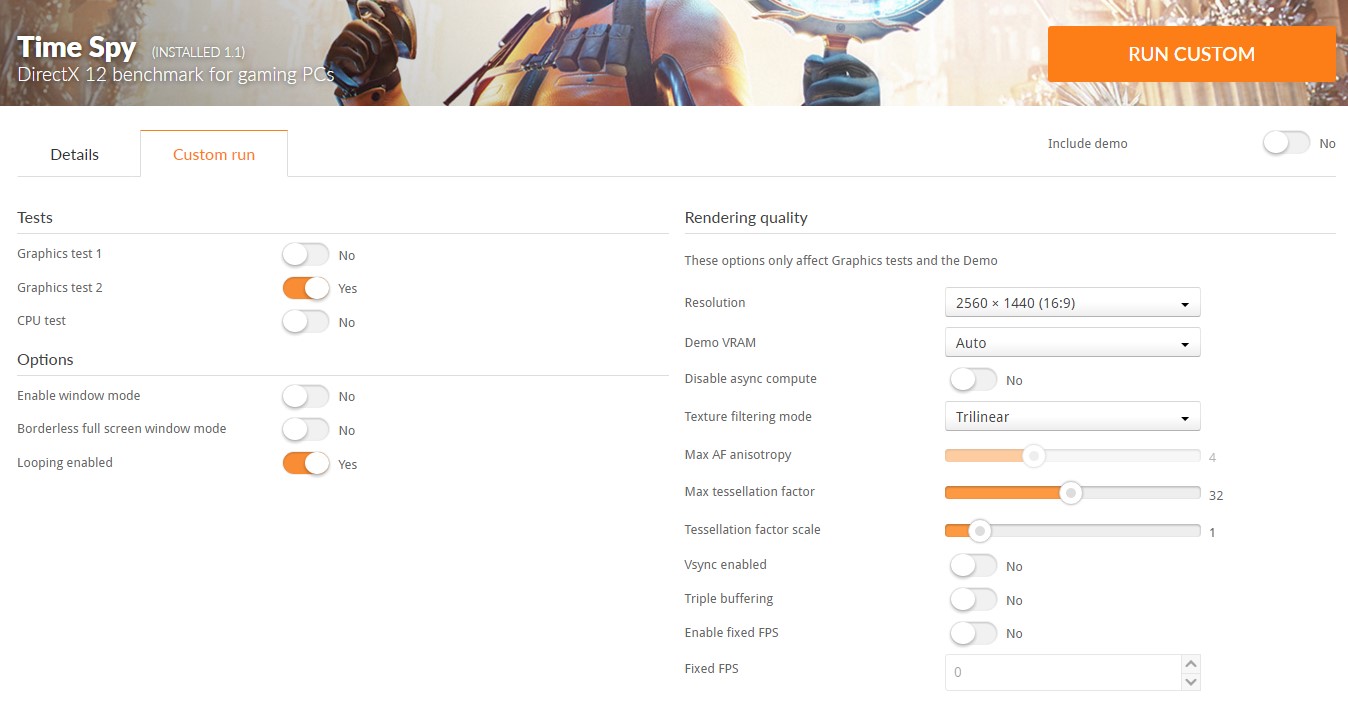Turn on Triple buffering toggle

973,600
